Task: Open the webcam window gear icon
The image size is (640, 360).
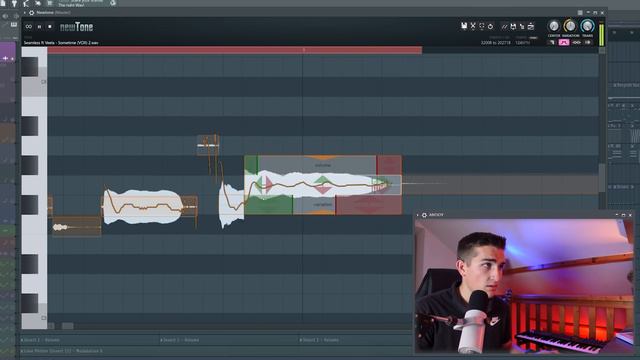Action: (x=424, y=215)
